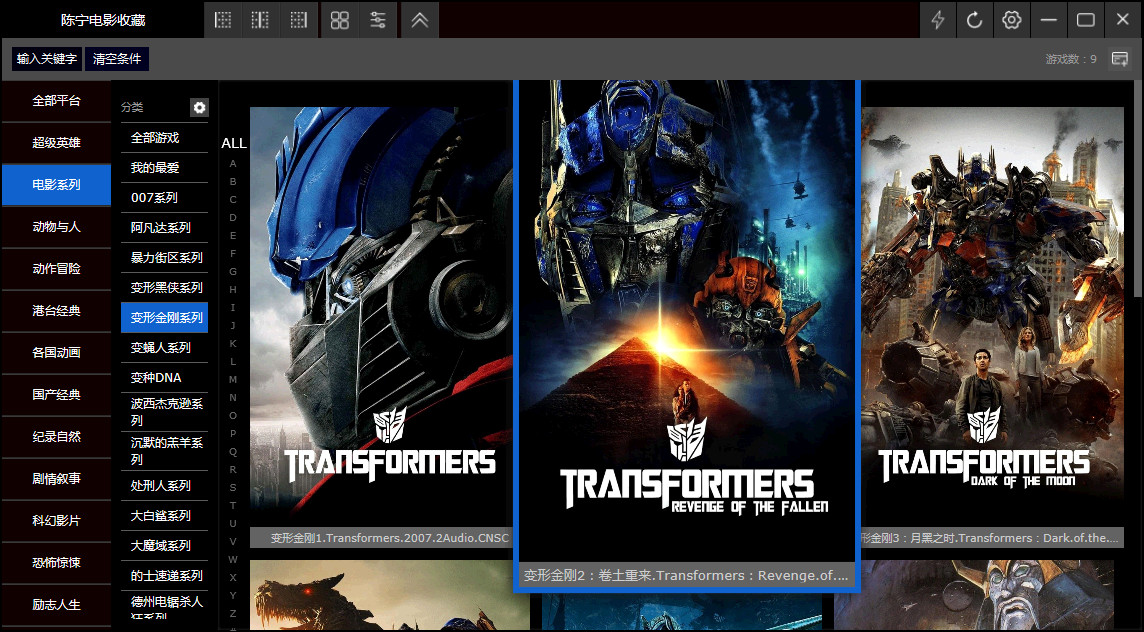The image size is (1144, 632).
Task: Open the category settings gear beside 分类
Action: click(199, 107)
